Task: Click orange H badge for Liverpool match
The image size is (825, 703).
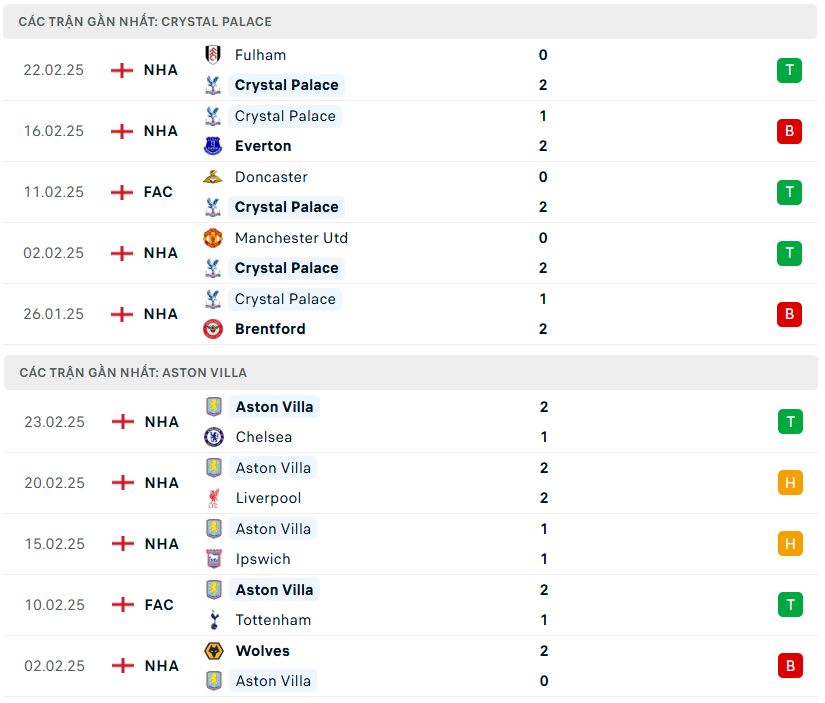Action: coord(790,483)
